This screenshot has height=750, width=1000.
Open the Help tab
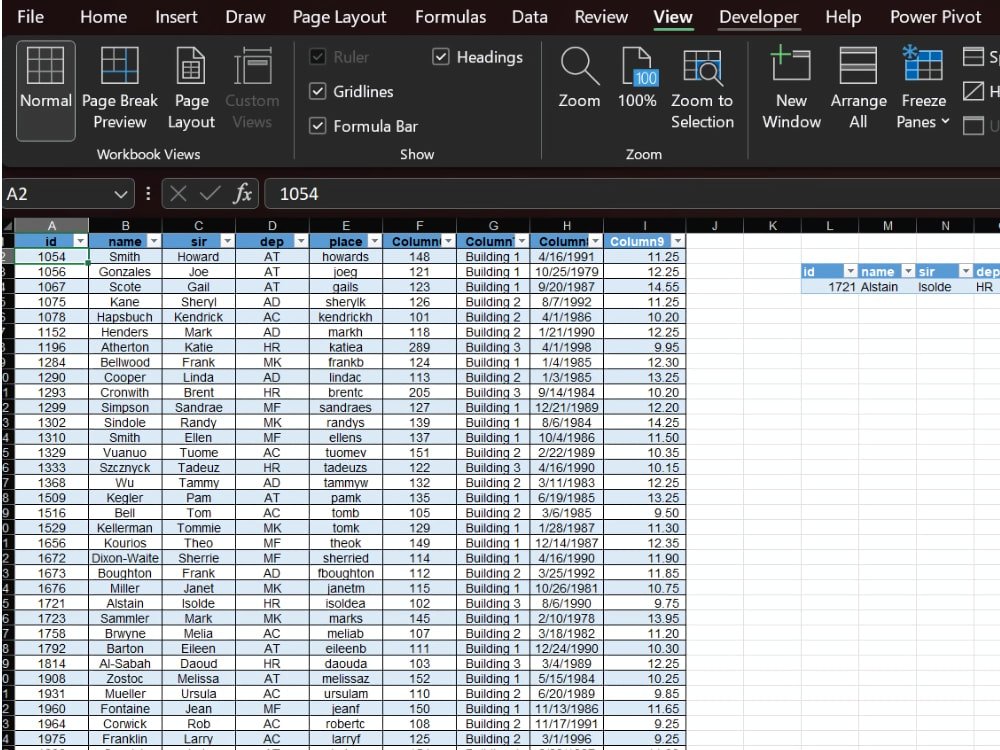tap(843, 17)
